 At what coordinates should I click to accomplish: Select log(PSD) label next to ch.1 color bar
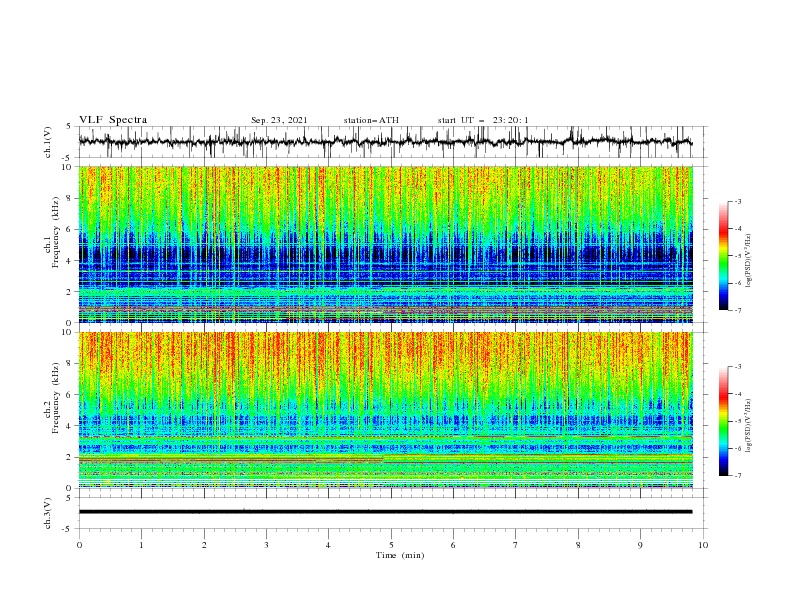pyautogui.click(x=749, y=261)
